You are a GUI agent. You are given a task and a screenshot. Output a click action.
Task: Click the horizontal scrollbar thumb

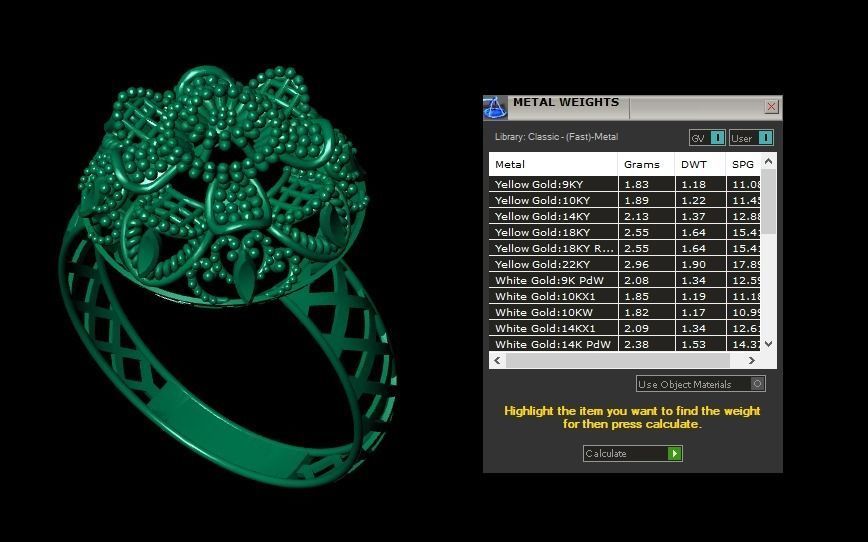618,360
